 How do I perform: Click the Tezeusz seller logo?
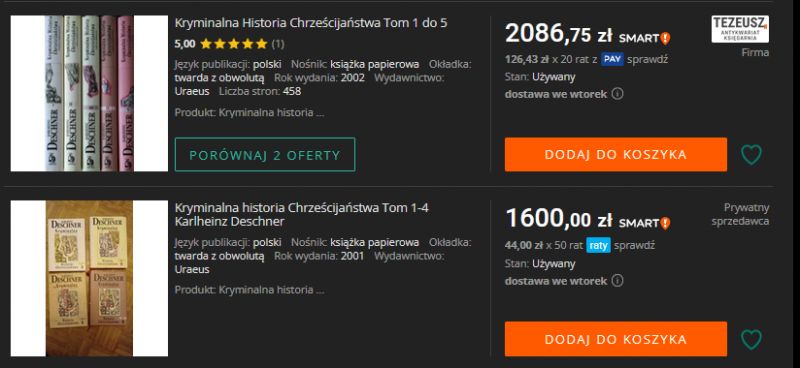(x=740, y=29)
